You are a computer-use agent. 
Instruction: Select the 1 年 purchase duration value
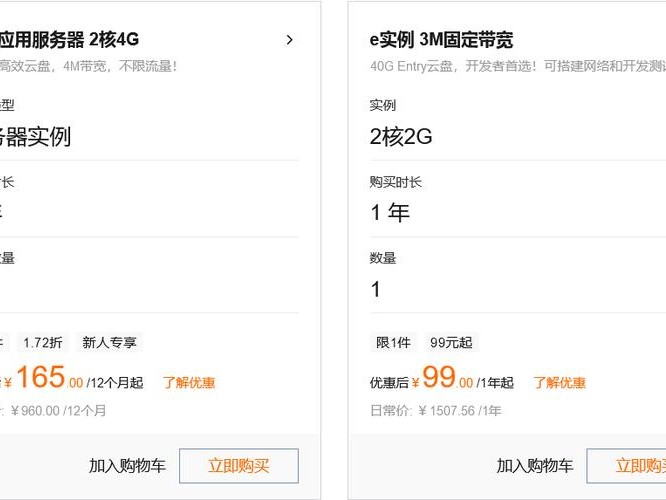click(x=390, y=212)
